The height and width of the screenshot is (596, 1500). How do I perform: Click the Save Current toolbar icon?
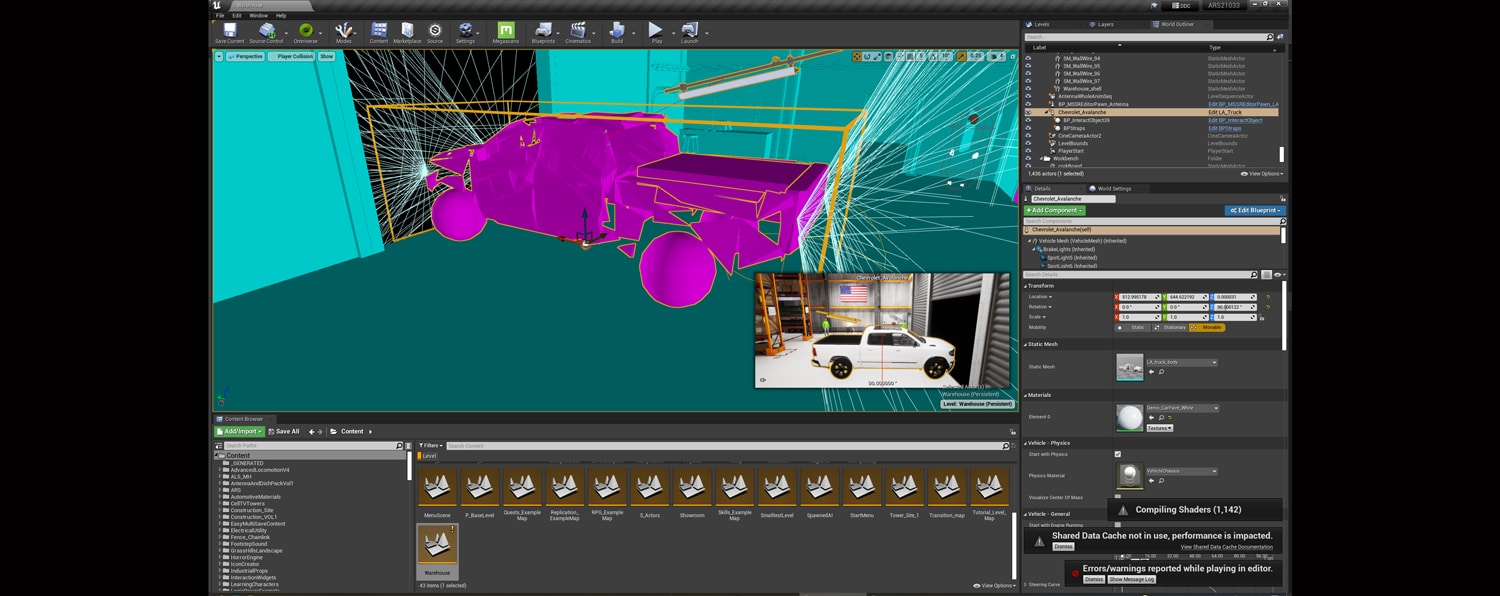229,32
